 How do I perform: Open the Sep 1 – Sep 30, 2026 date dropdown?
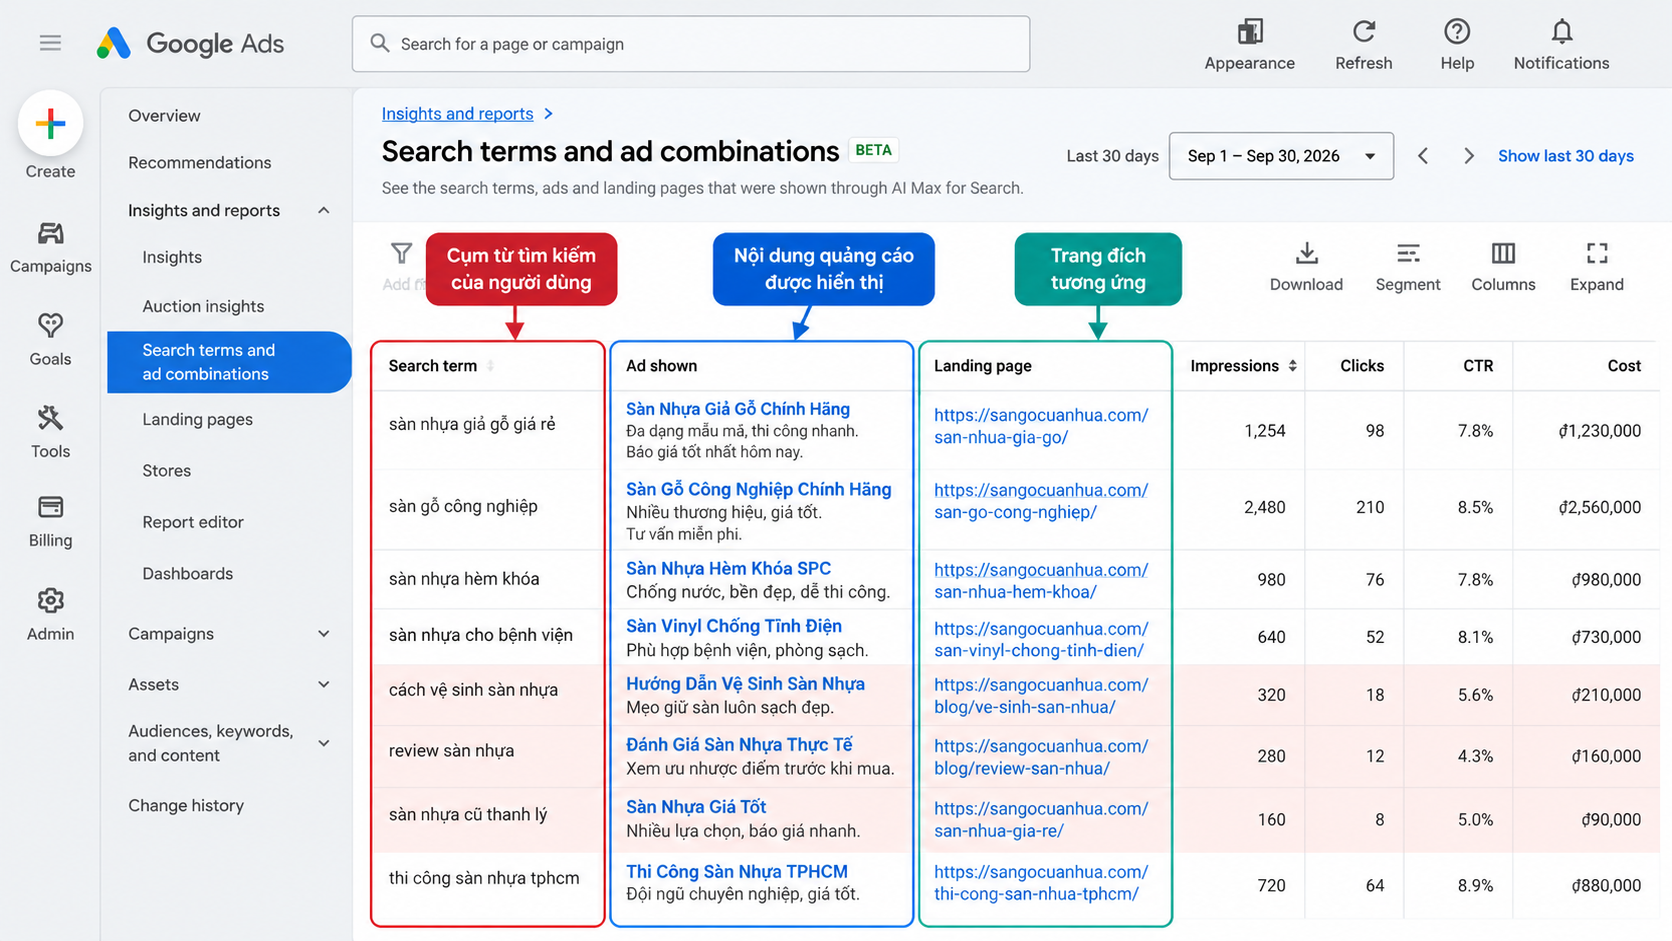point(1281,156)
